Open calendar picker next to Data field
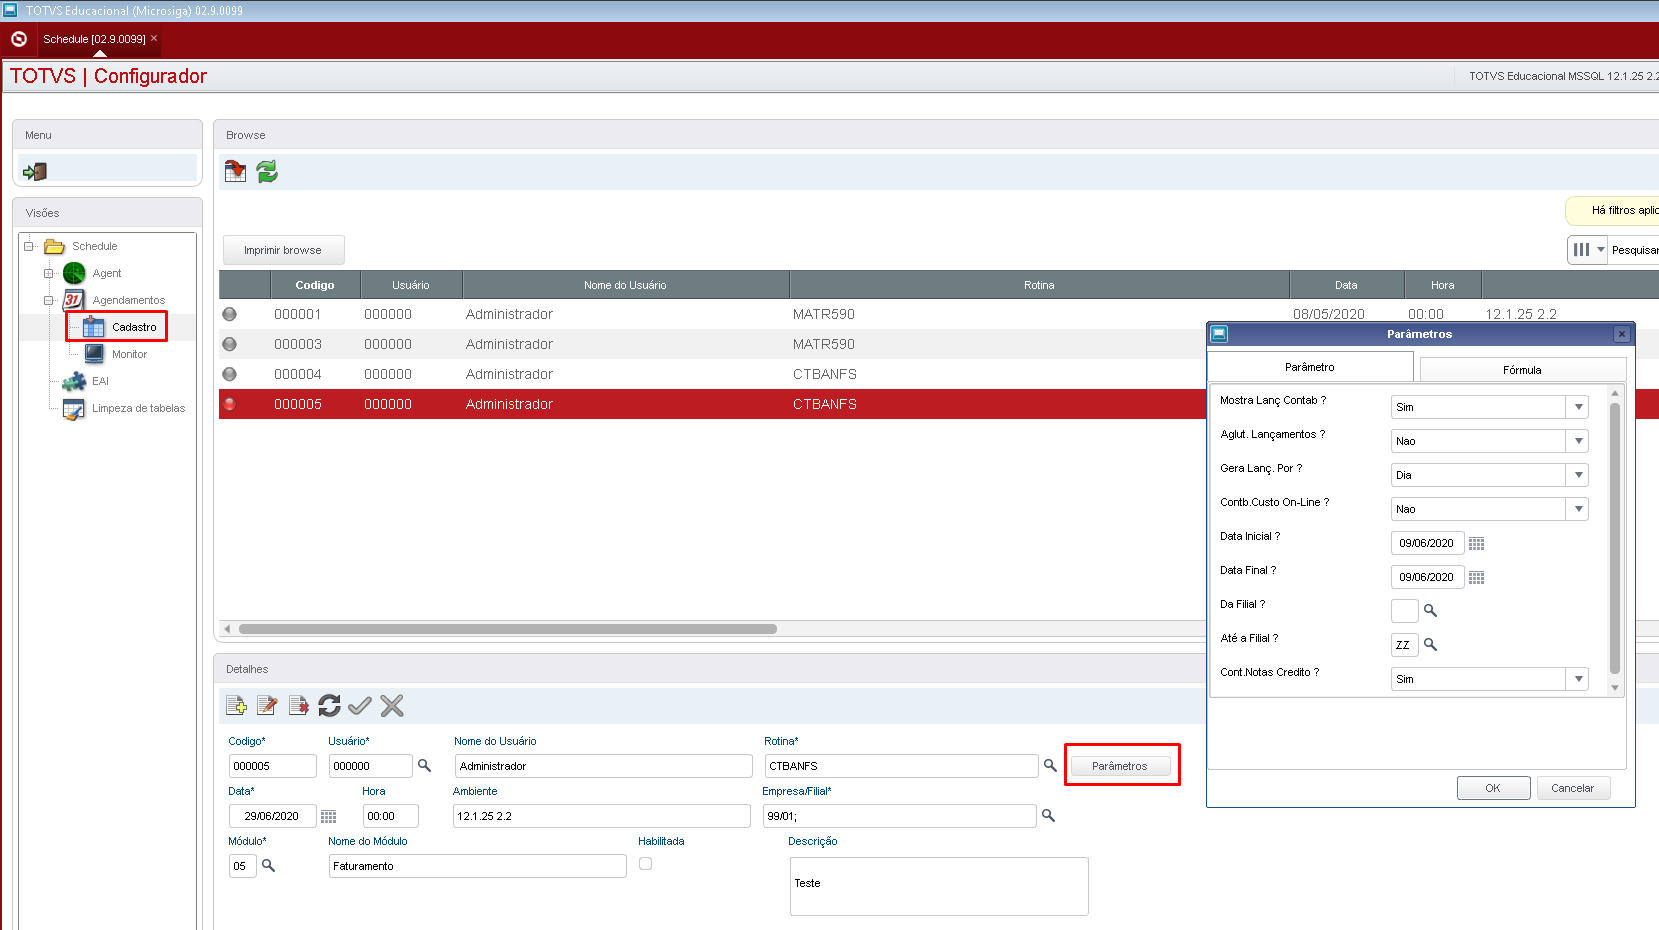 (x=328, y=817)
